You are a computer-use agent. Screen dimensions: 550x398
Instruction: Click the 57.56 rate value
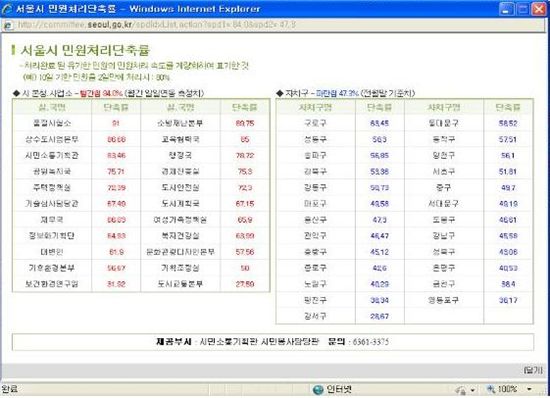click(245, 252)
